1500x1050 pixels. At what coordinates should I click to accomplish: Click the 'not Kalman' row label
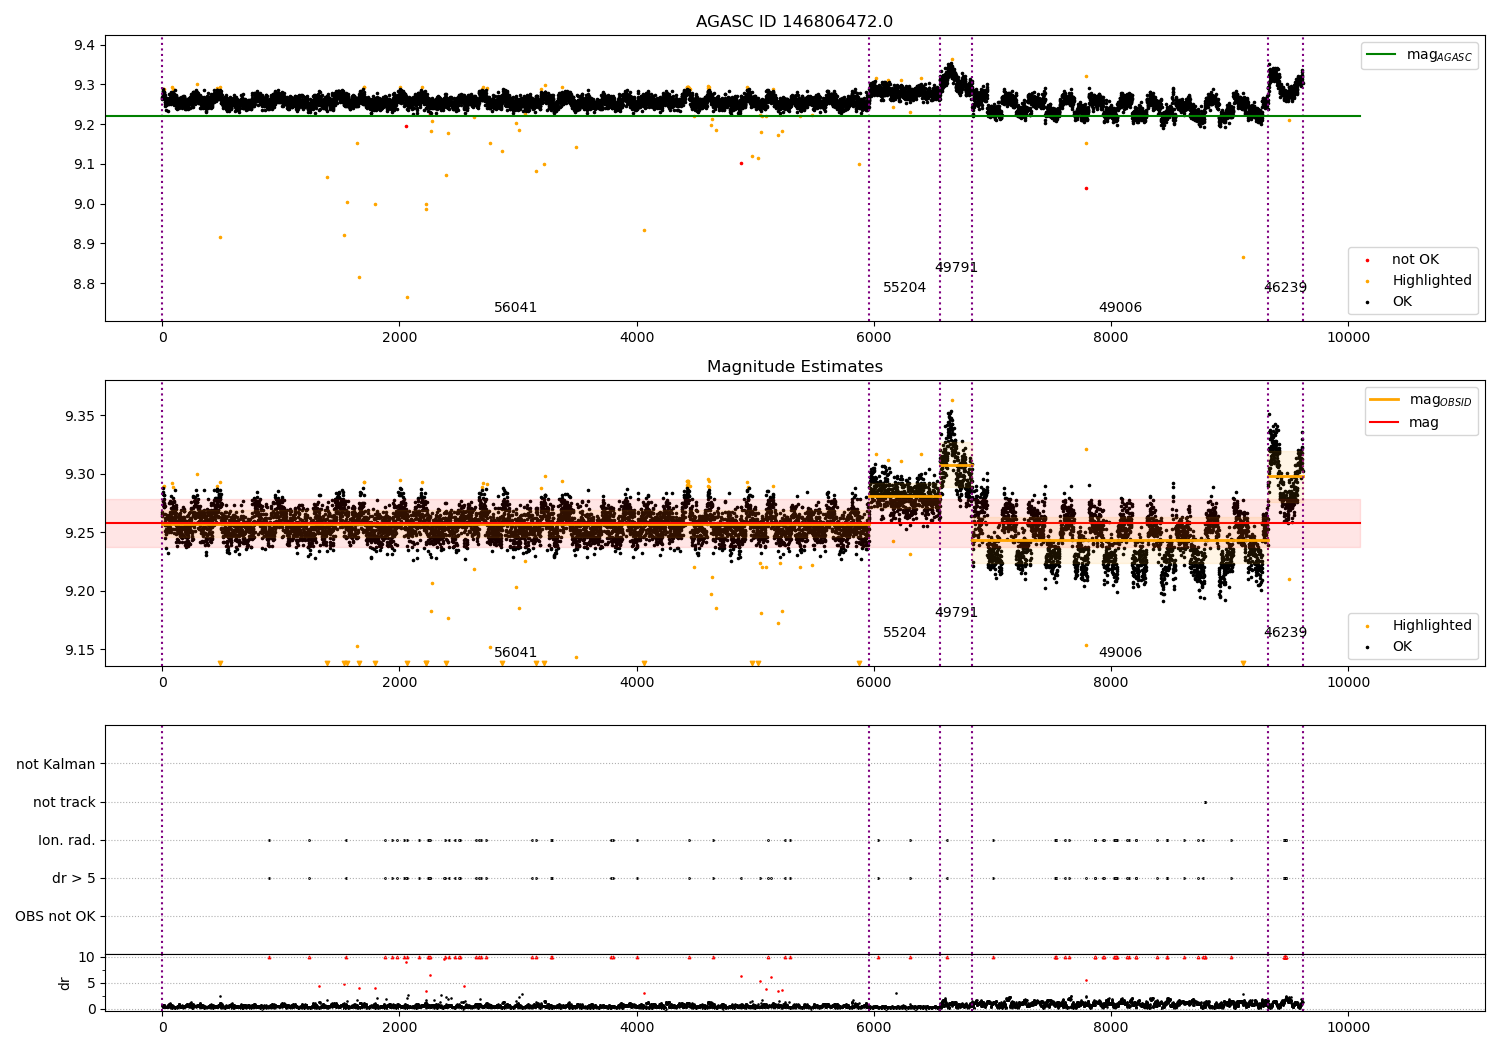tap(56, 764)
